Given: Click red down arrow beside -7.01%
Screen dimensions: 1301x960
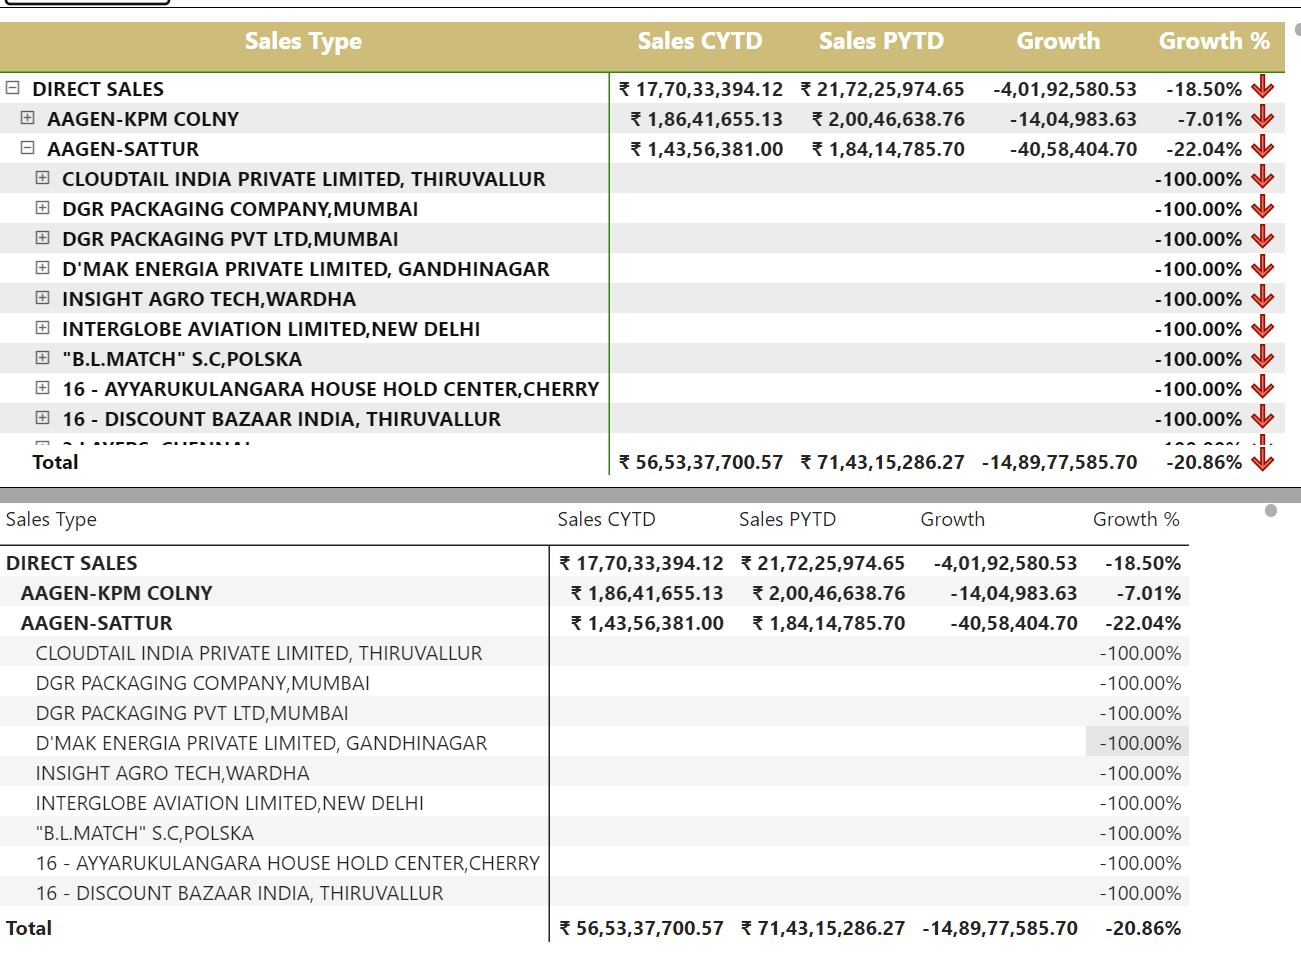Looking at the screenshot, I should (1263, 117).
